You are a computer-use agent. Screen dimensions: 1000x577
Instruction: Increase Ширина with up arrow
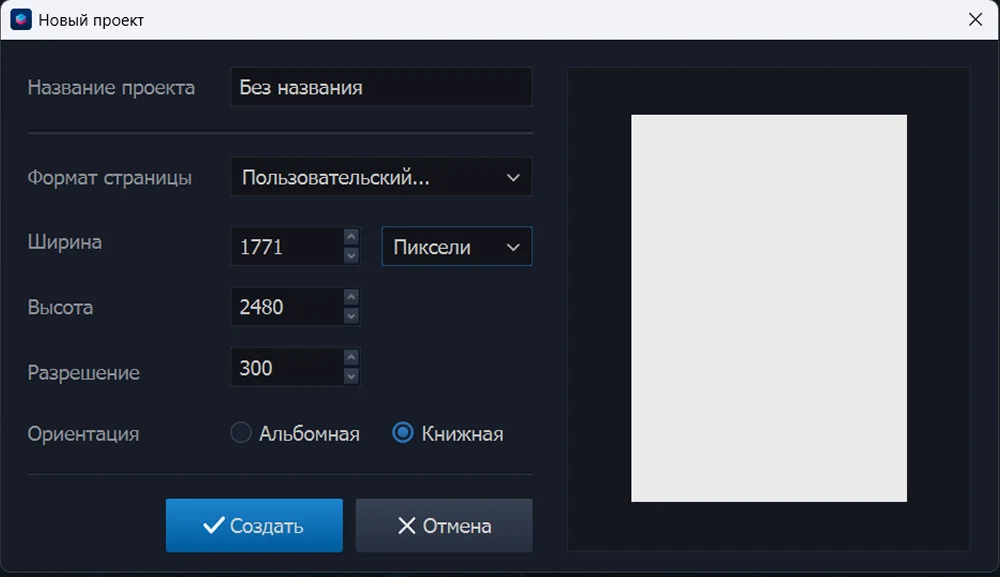point(351,237)
